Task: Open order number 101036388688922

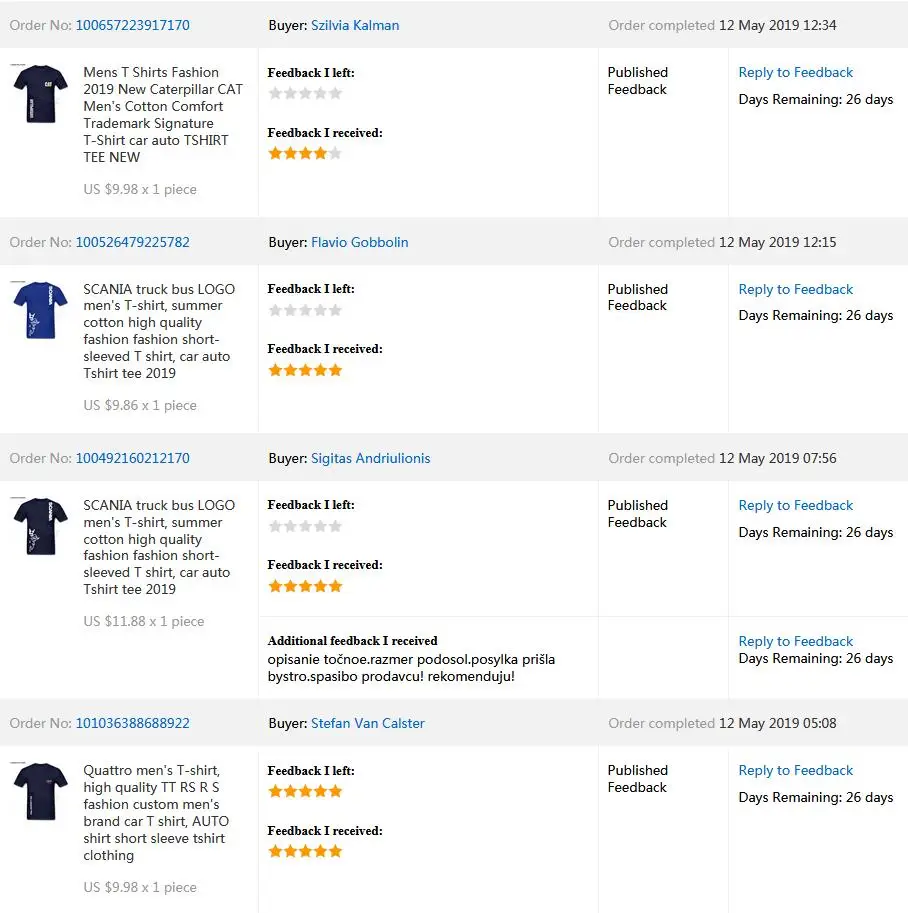Action: [132, 723]
